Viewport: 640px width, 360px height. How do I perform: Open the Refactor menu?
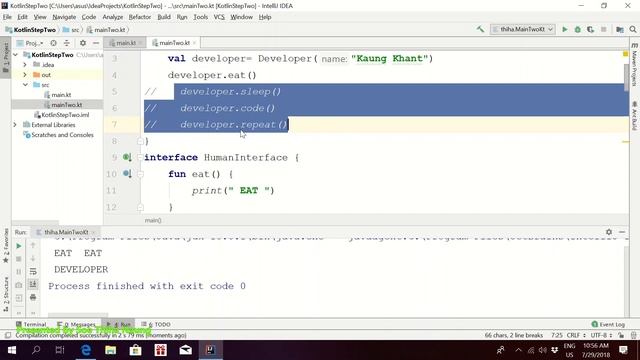pyautogui.click(x=140, y=17)
